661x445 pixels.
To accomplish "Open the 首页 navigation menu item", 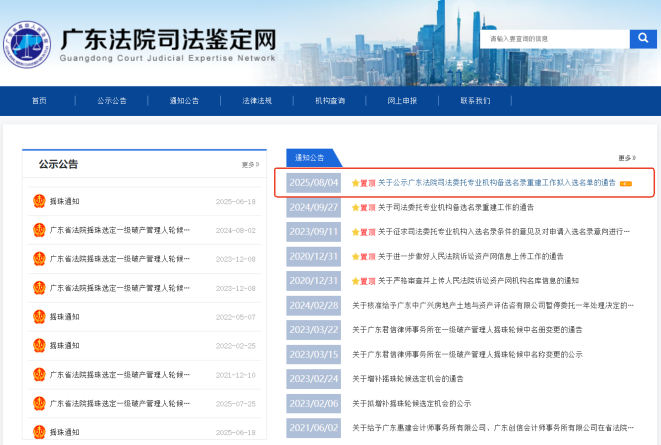I will point(39,101).
